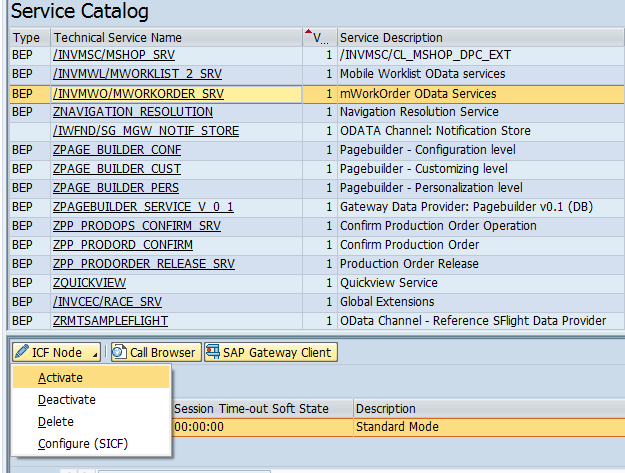Click the Call Browser icon
The height and width of the screenshot is (473, 625).
click(119, 352)
